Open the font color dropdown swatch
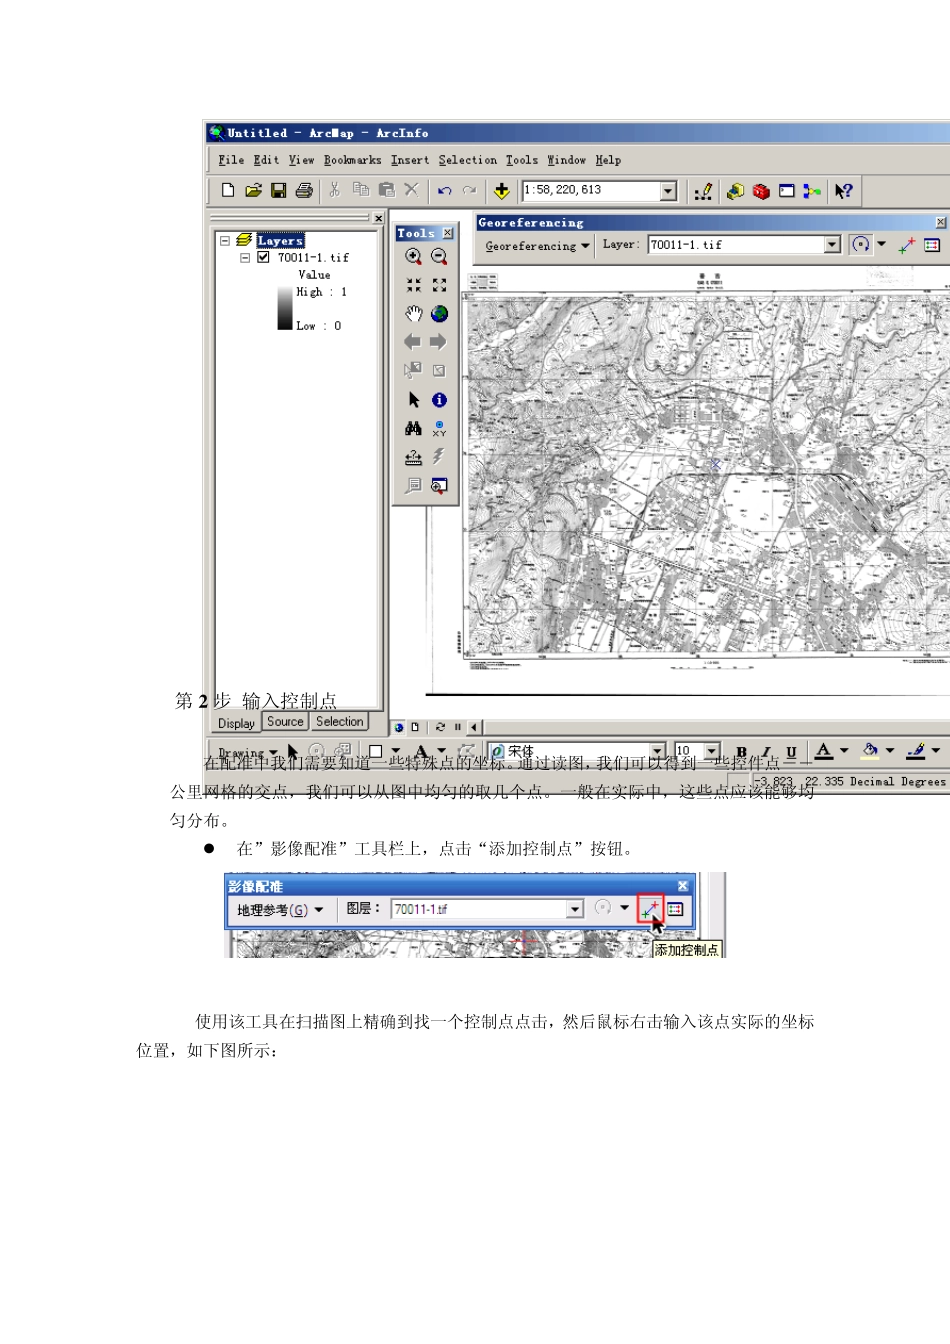Viewport: 950px width, 1344px height. [x=843, y=751]
